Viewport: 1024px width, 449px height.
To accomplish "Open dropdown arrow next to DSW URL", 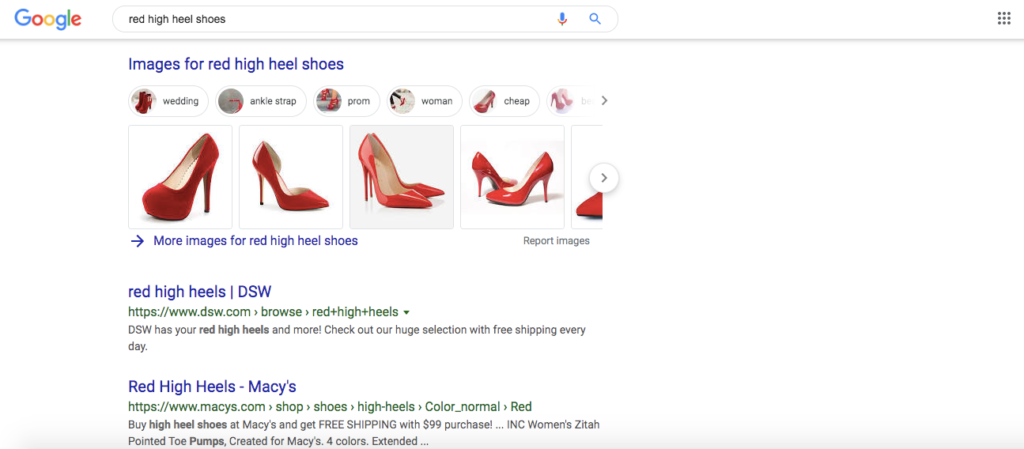I will pos(407,312).
